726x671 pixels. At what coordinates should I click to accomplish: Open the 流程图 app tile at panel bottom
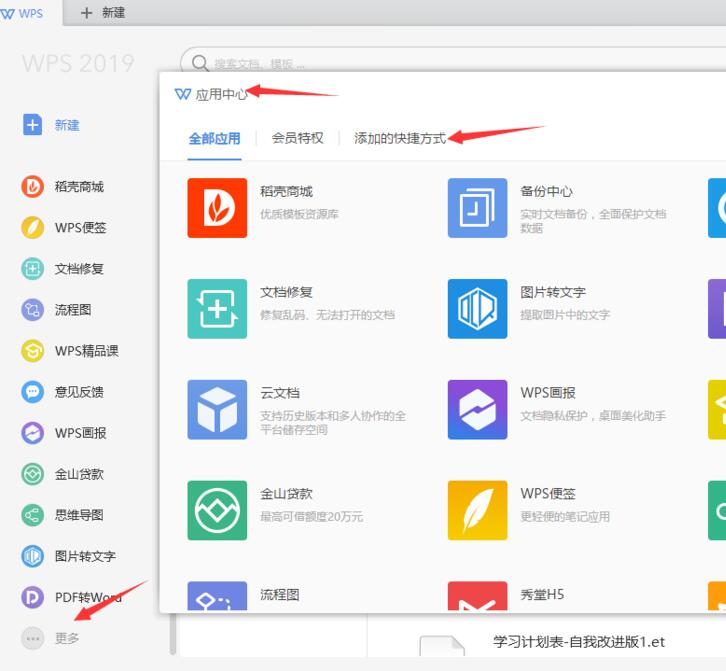[217, 596]
